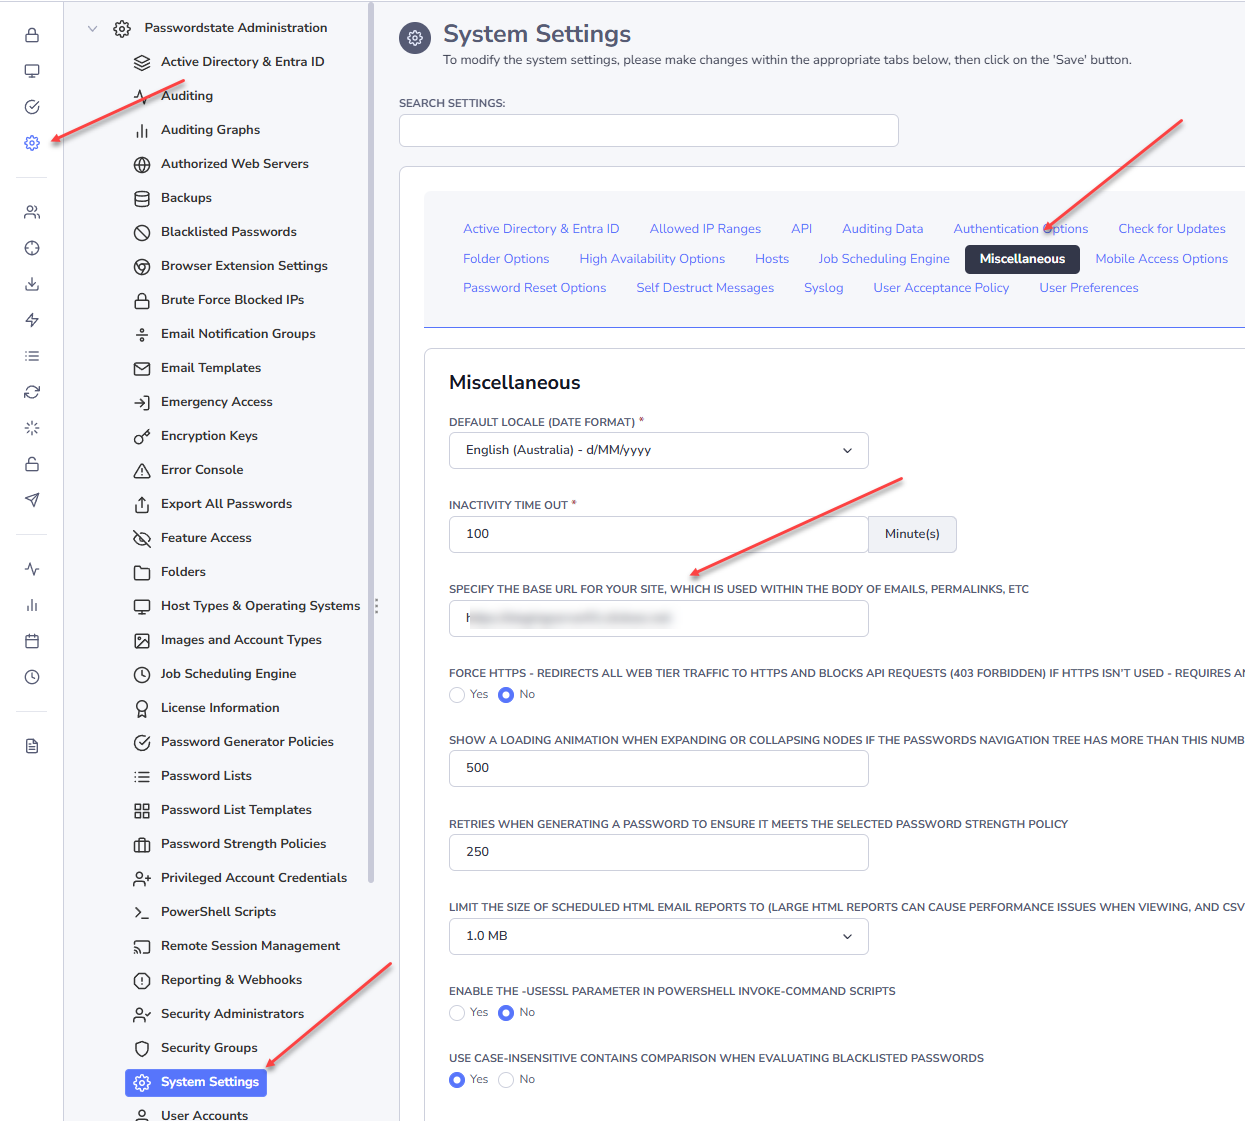Image resolution: width=1245 pixels, height=1121 pixels.
Task: Click the document icon in left rail
Action: click(32, 746)
